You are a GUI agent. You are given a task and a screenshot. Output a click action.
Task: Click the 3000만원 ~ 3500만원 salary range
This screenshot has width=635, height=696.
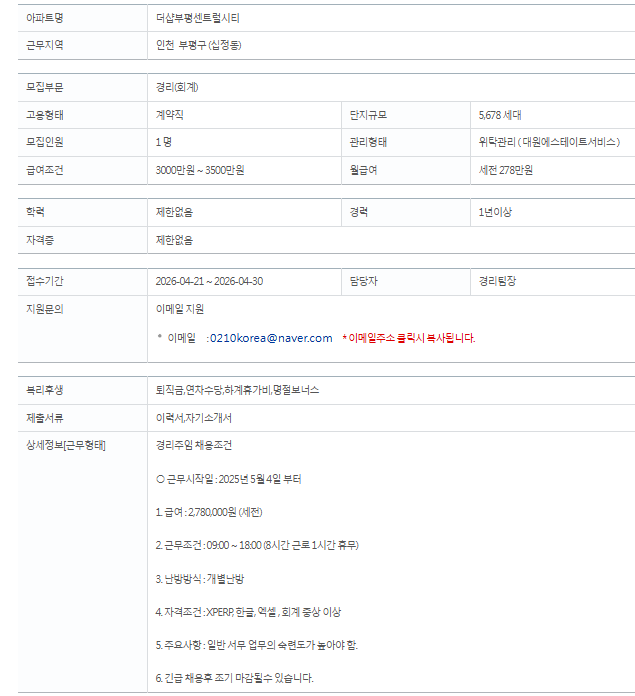coord(200,170)
